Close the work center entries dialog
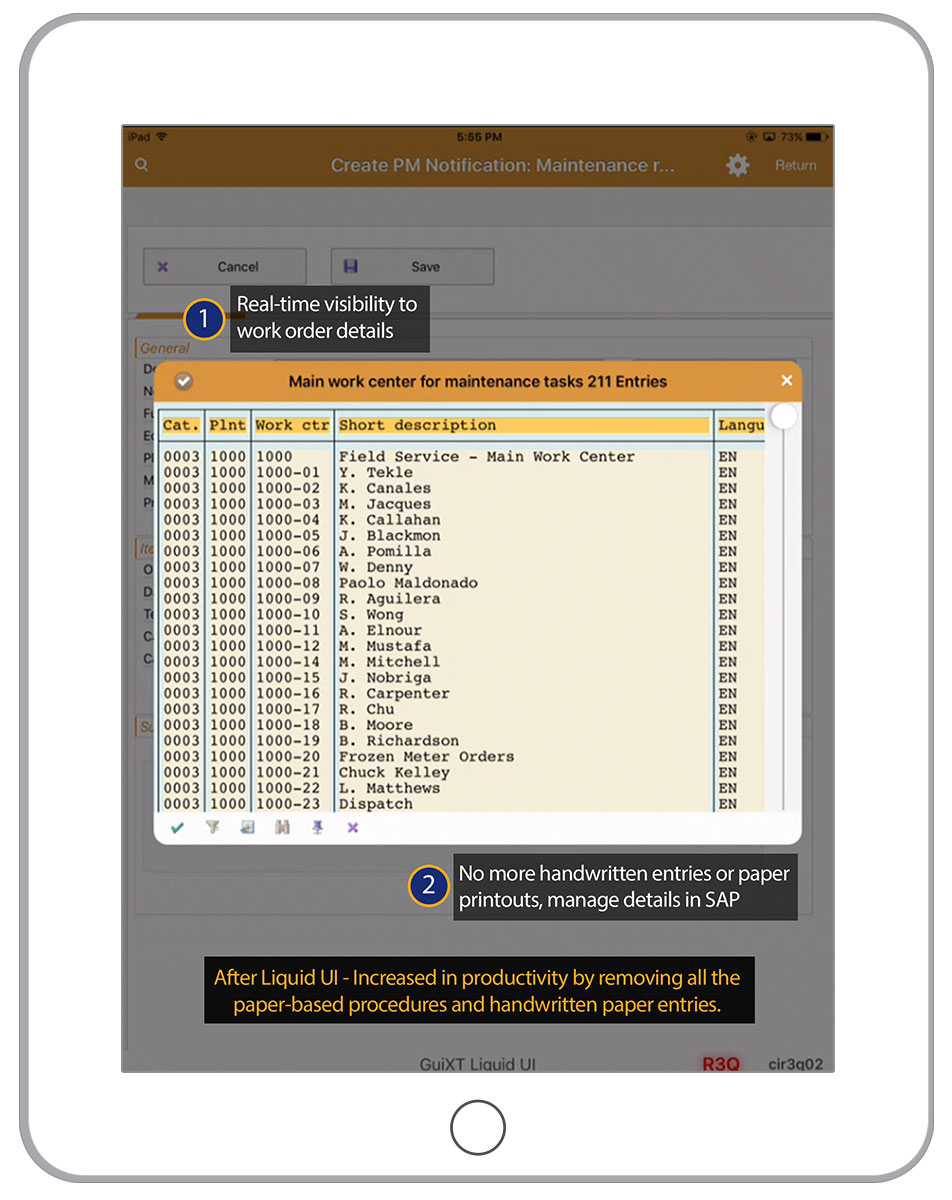This screenshot has width=952, height=1200. click(786, 381)
